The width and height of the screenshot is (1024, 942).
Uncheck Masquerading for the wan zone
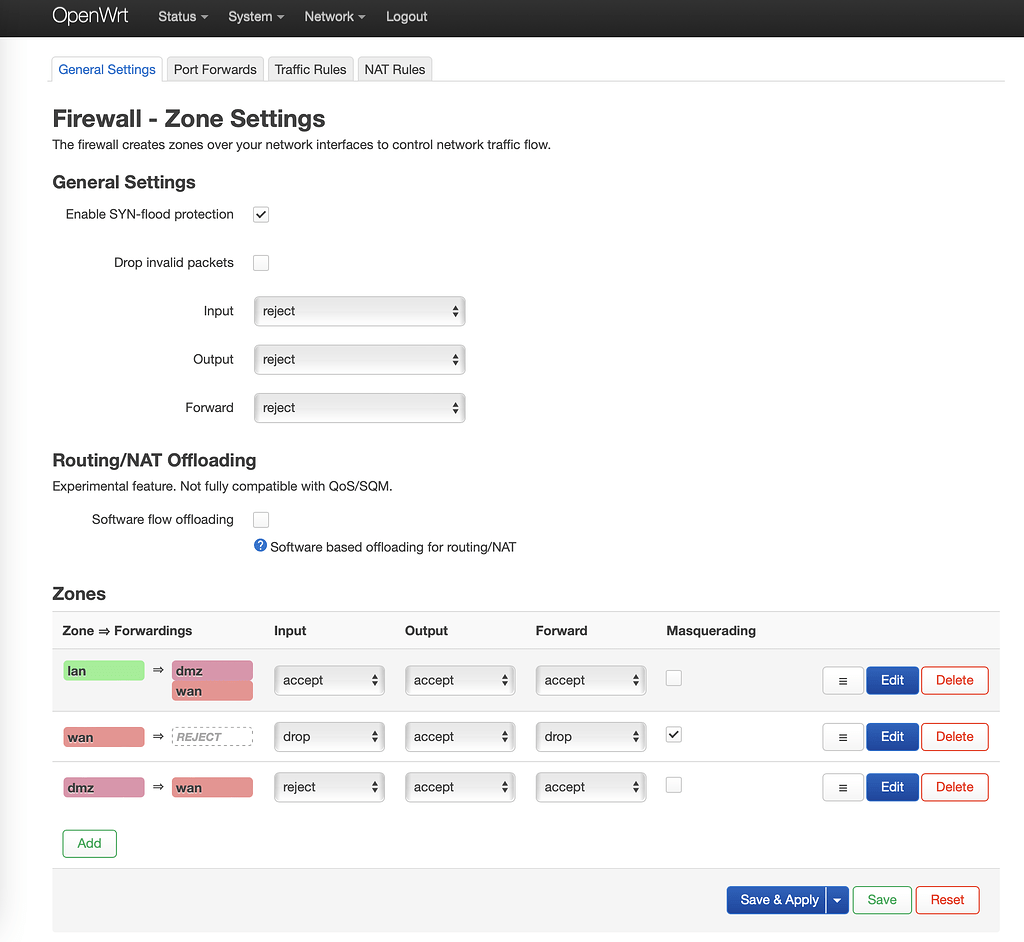point(674,735)
